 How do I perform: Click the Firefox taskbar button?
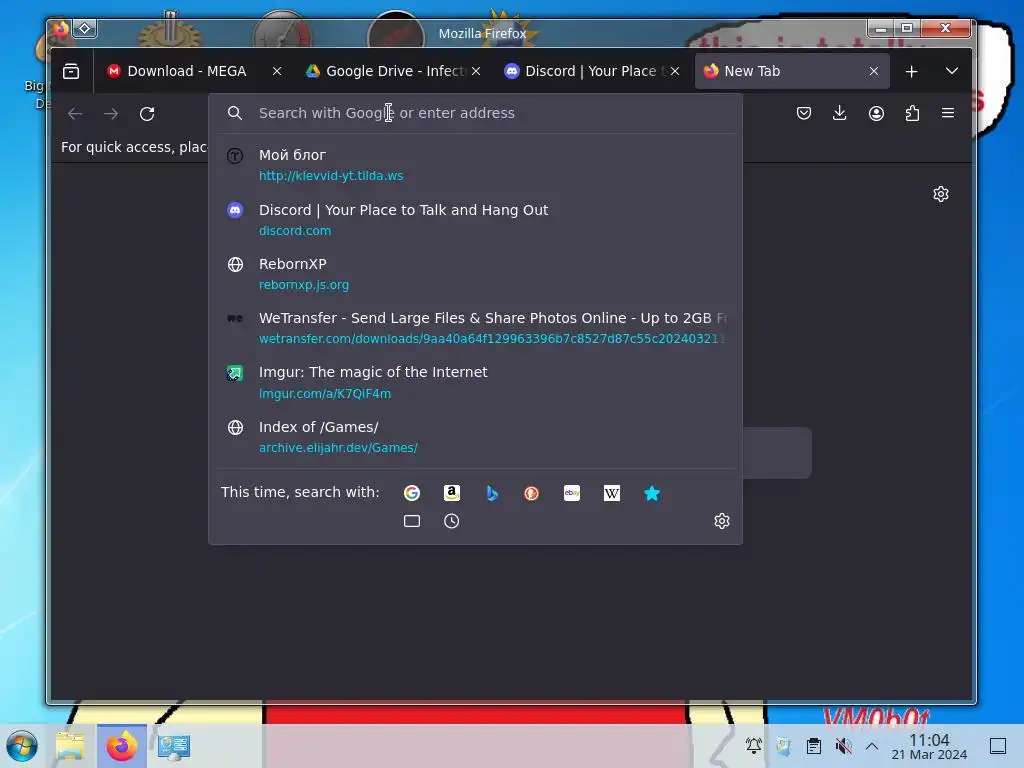pos(121,746)
